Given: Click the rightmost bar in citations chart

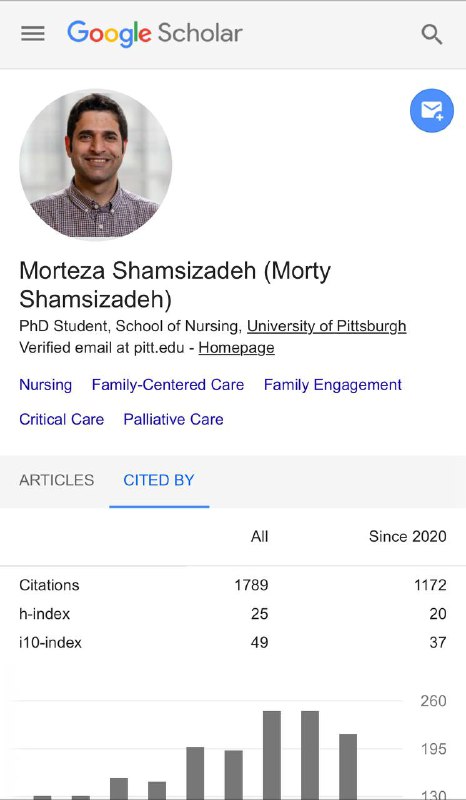Looking at the screenshot, I should click(x=348, y=766).
